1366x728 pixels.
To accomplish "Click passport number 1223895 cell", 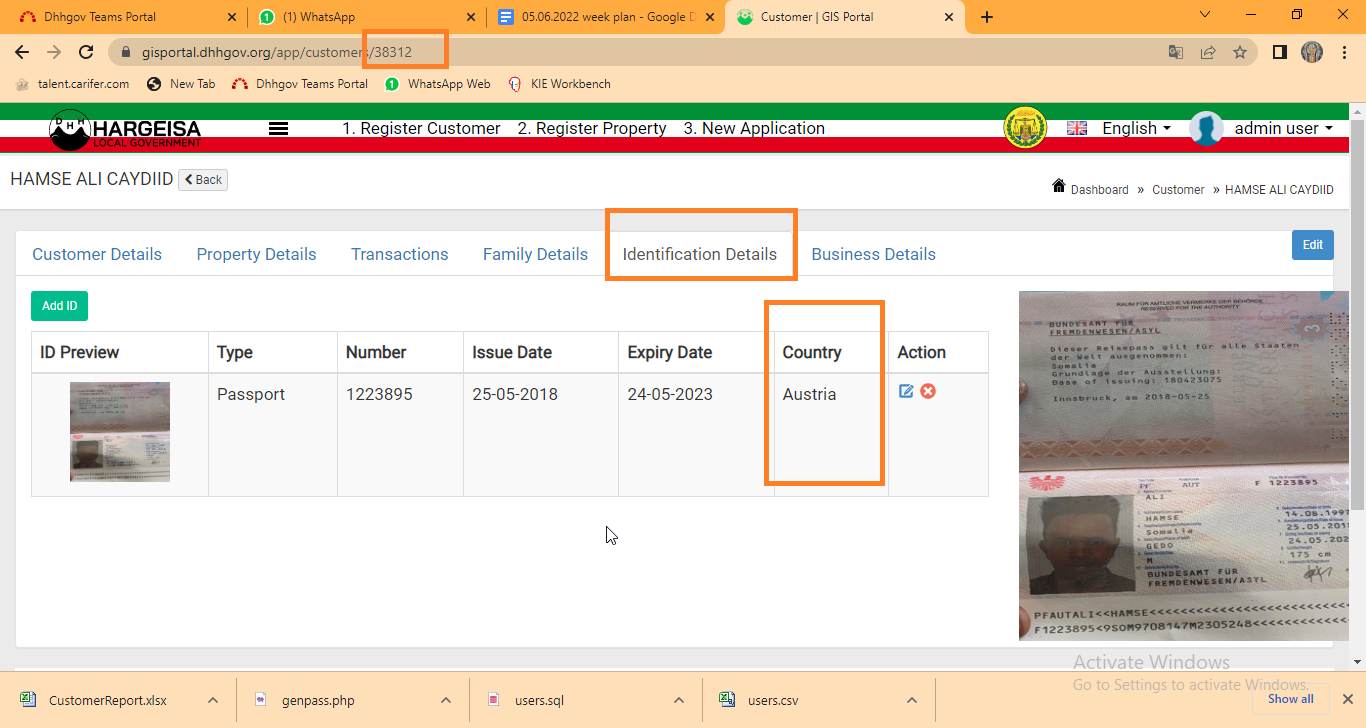I will 401,435.
